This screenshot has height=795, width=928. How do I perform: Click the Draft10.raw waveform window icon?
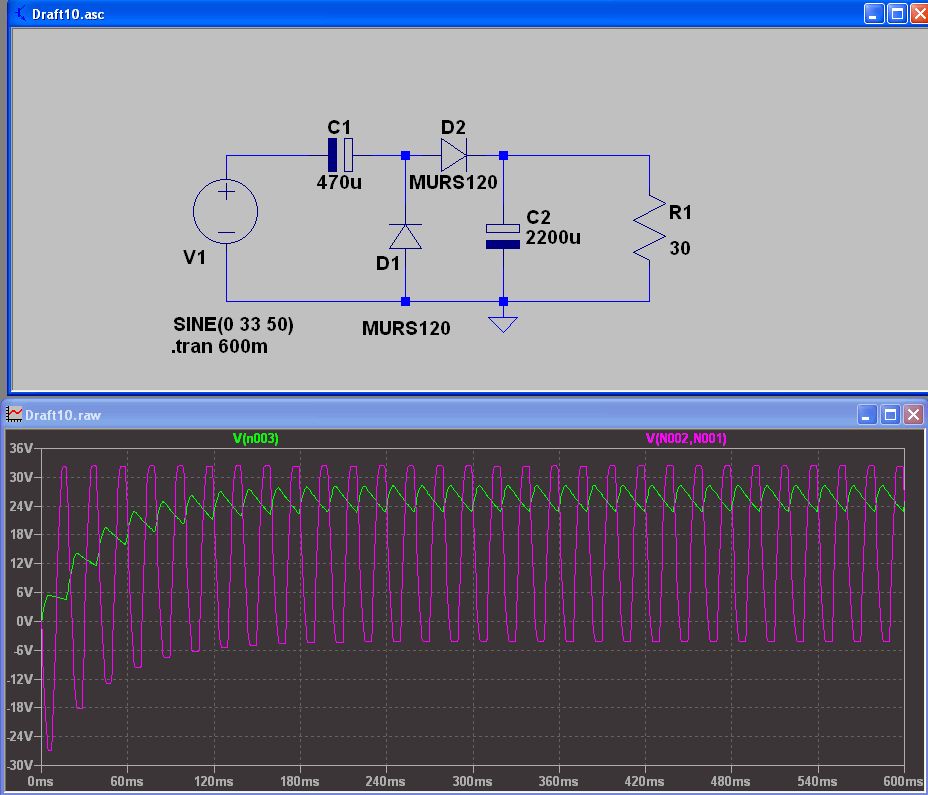pos(14,414)
